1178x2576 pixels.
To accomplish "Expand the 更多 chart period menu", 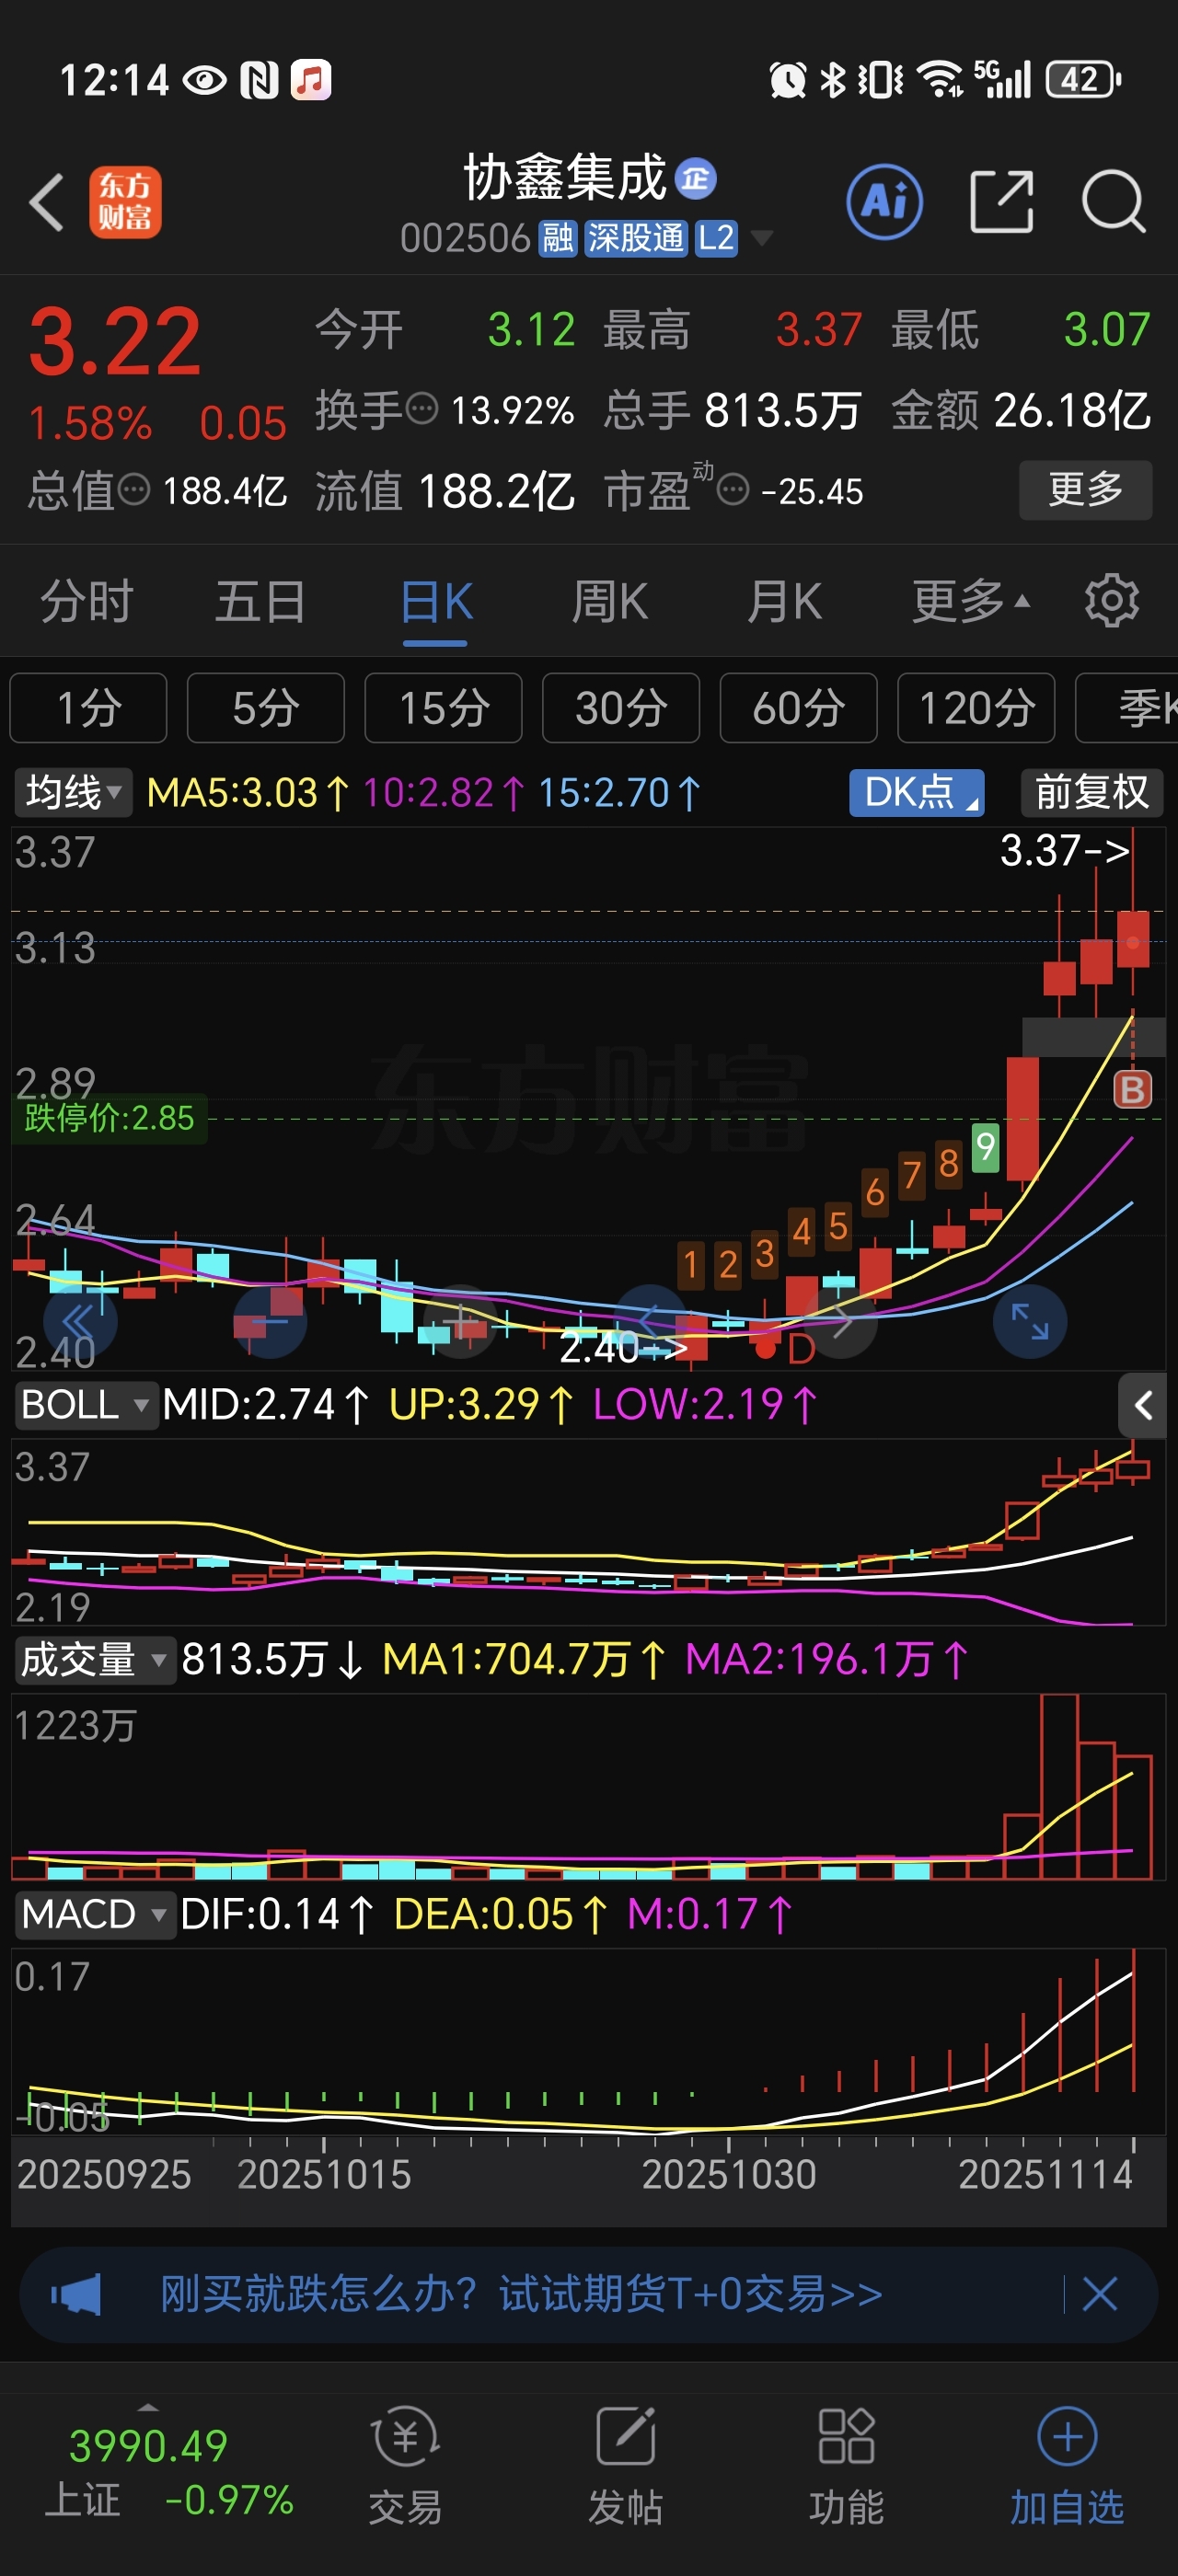I will coord(970,601).
